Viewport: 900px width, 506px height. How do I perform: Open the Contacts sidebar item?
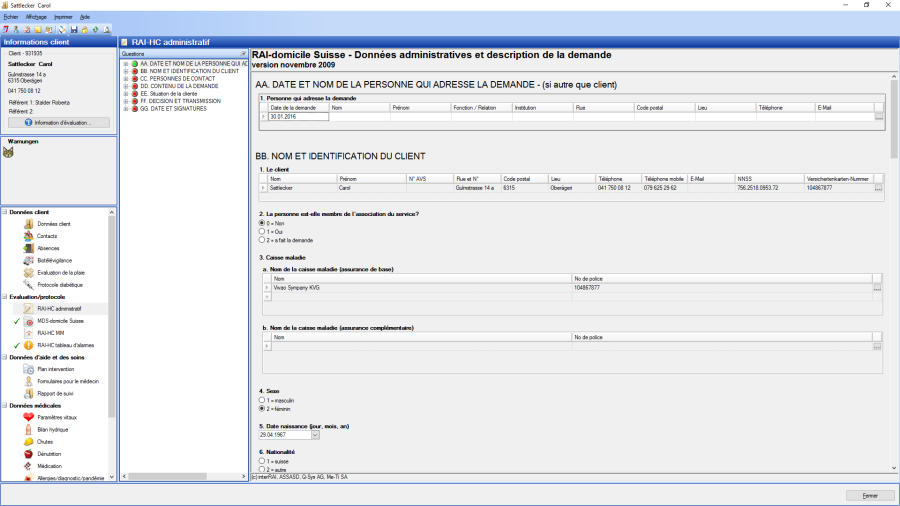pos(46,236)
